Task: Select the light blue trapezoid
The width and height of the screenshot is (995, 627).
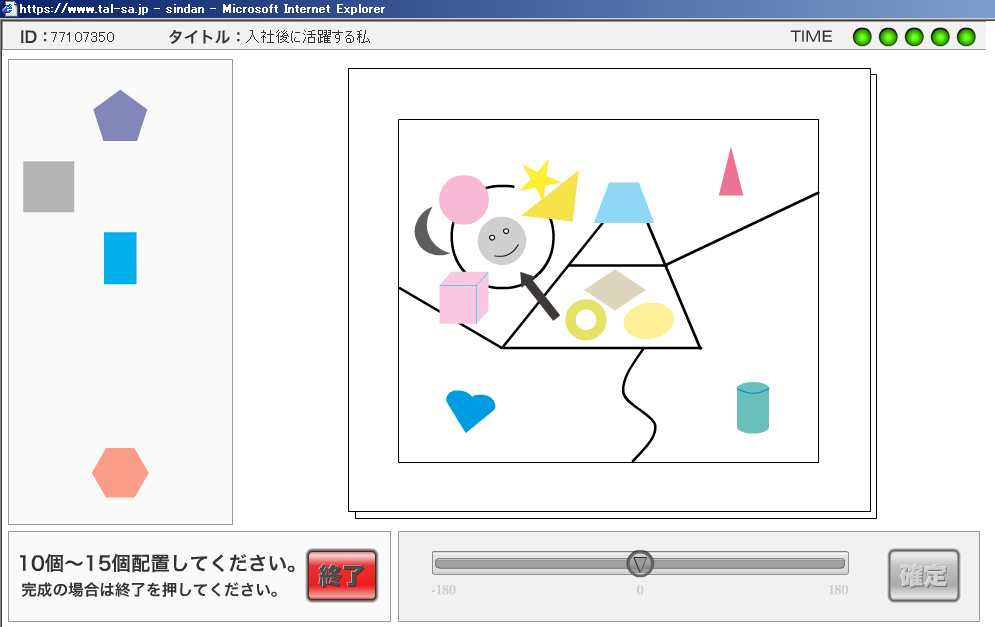Action: (624, 203)
